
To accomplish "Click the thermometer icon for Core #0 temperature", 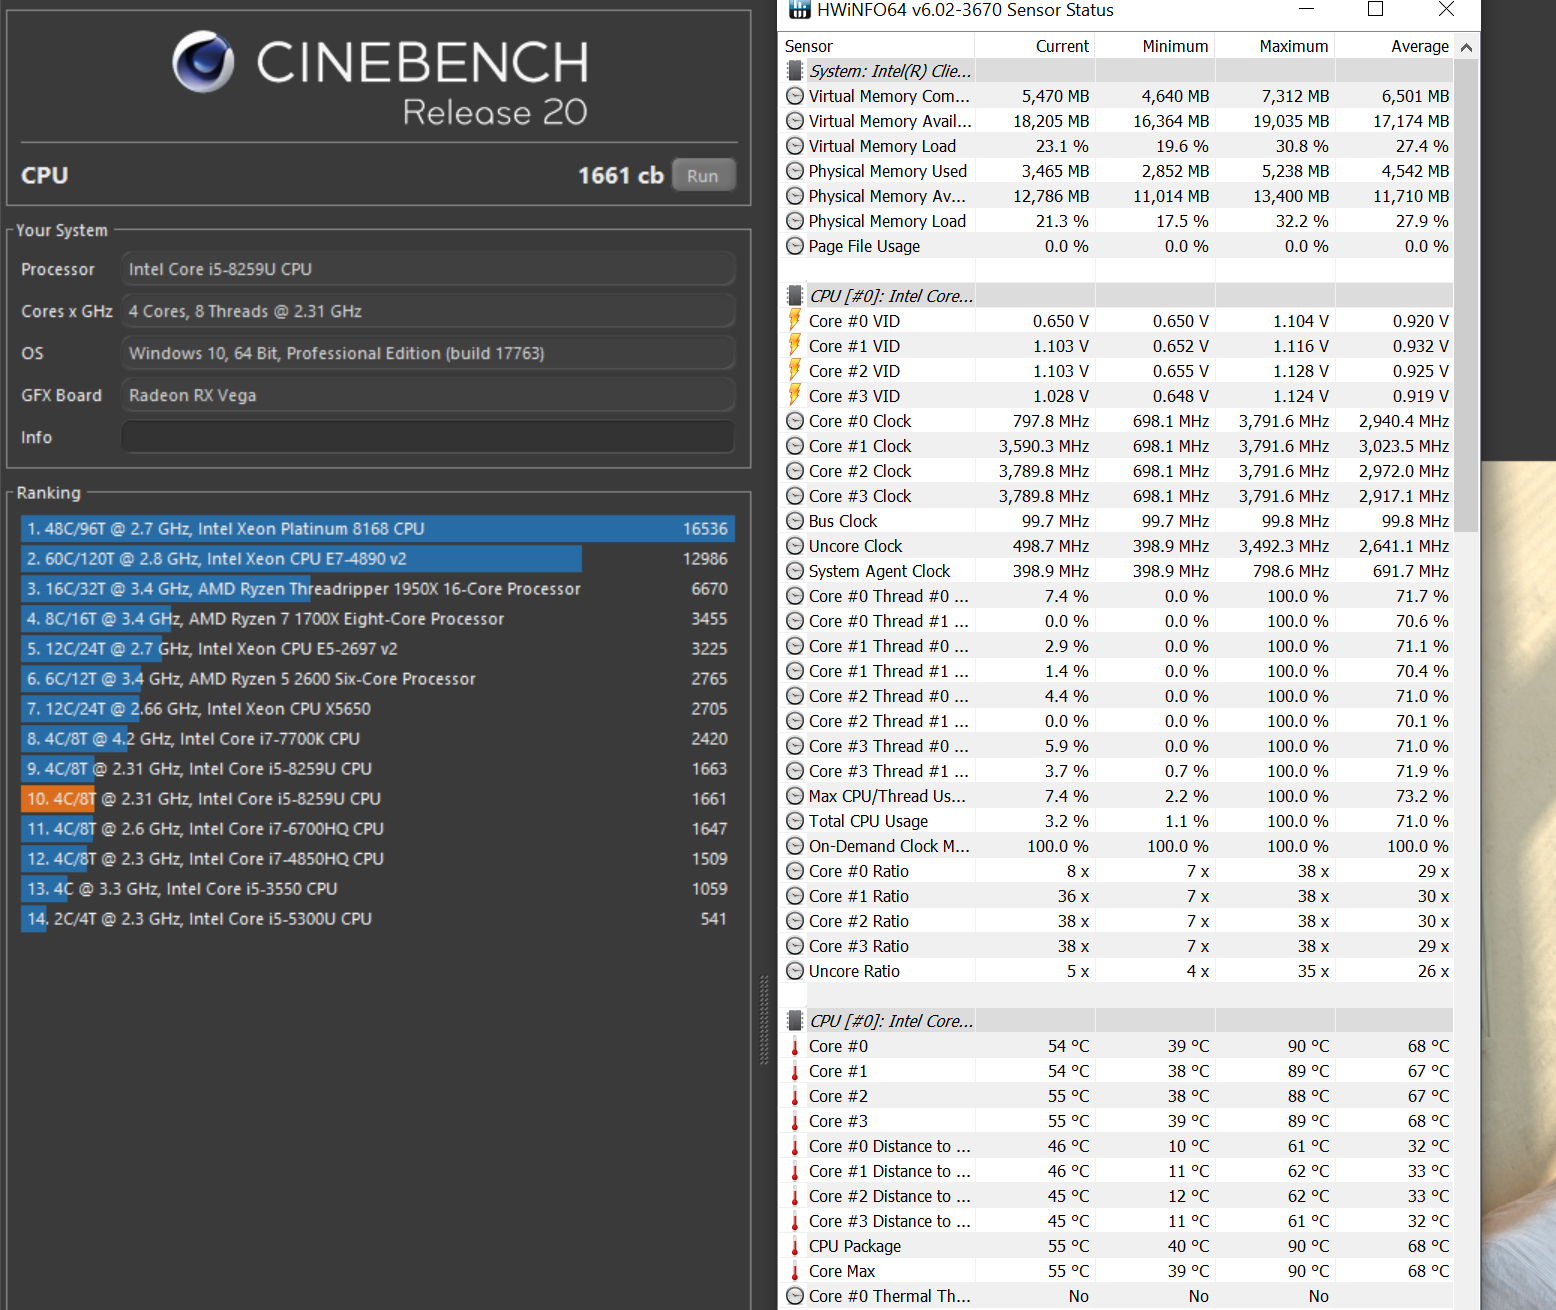I will pos(795,1047).
